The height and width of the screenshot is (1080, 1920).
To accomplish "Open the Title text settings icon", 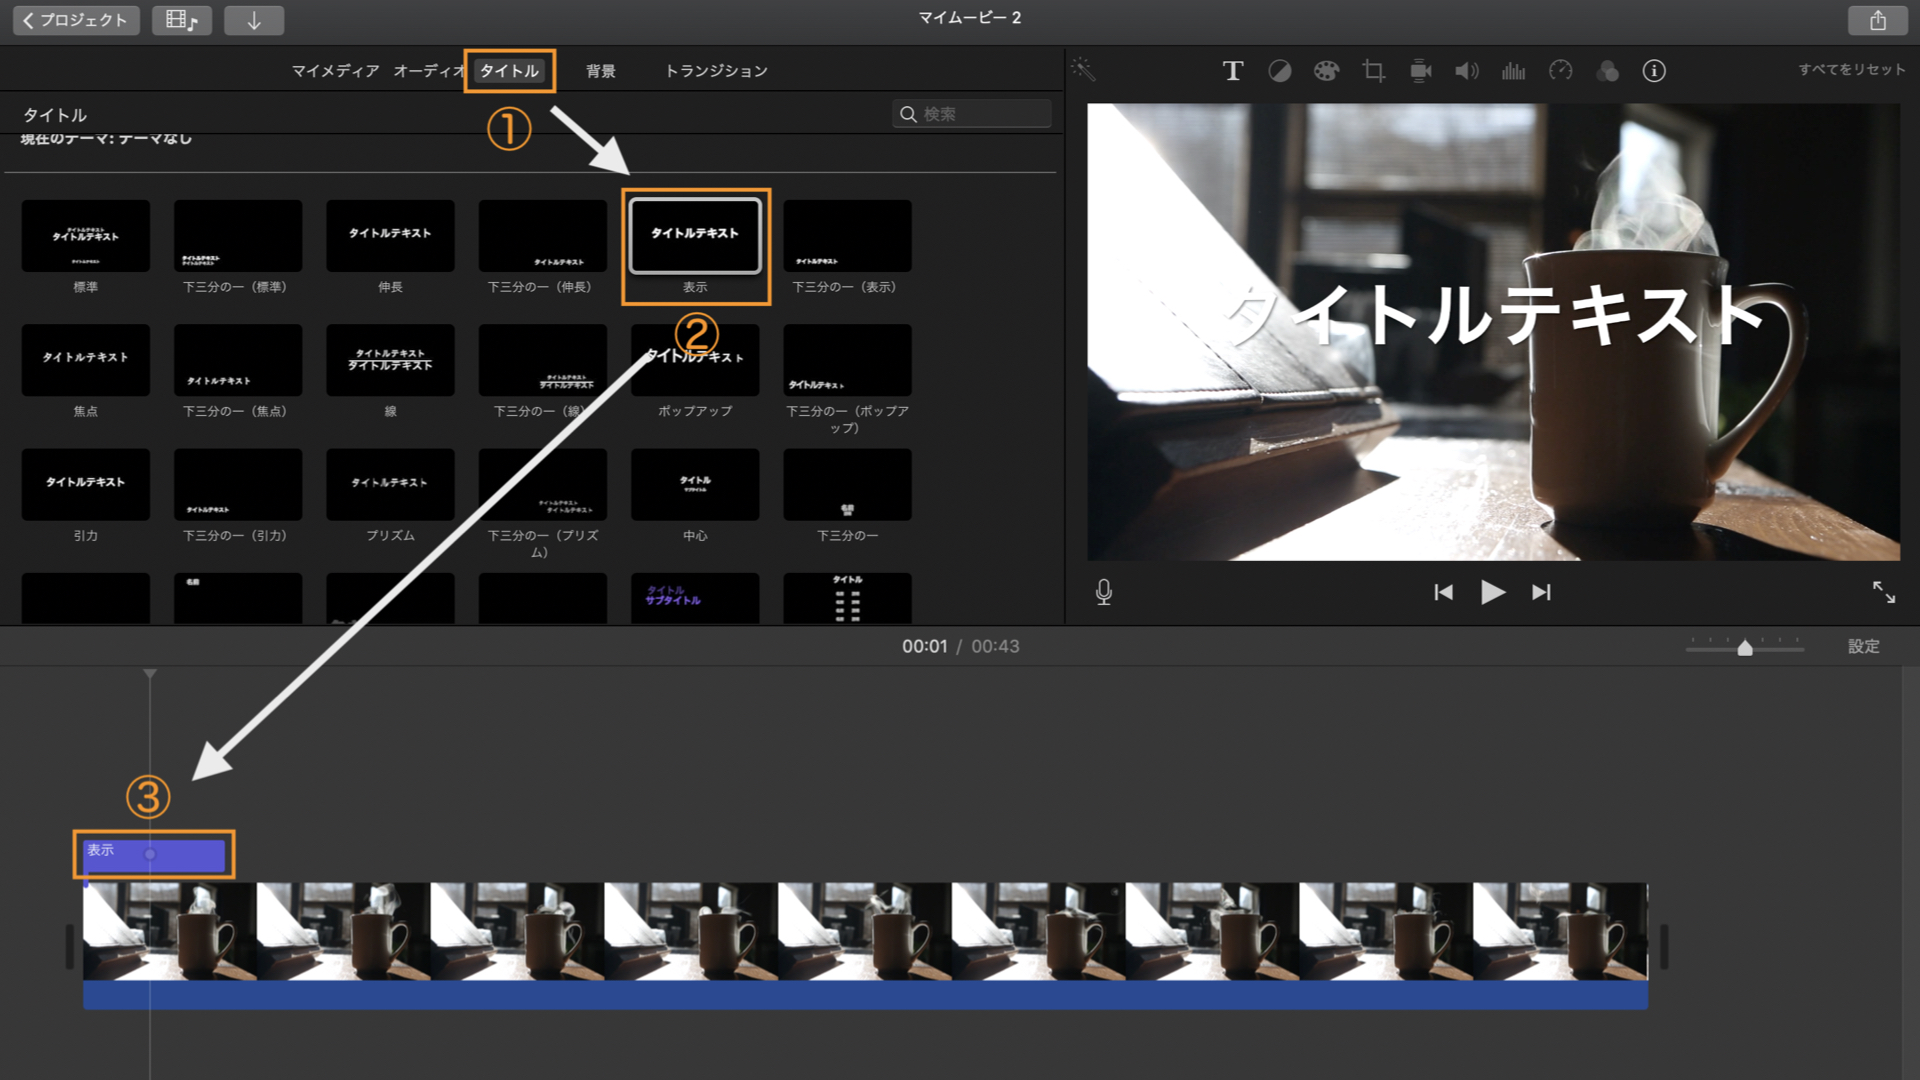I will click(1233, 71).
